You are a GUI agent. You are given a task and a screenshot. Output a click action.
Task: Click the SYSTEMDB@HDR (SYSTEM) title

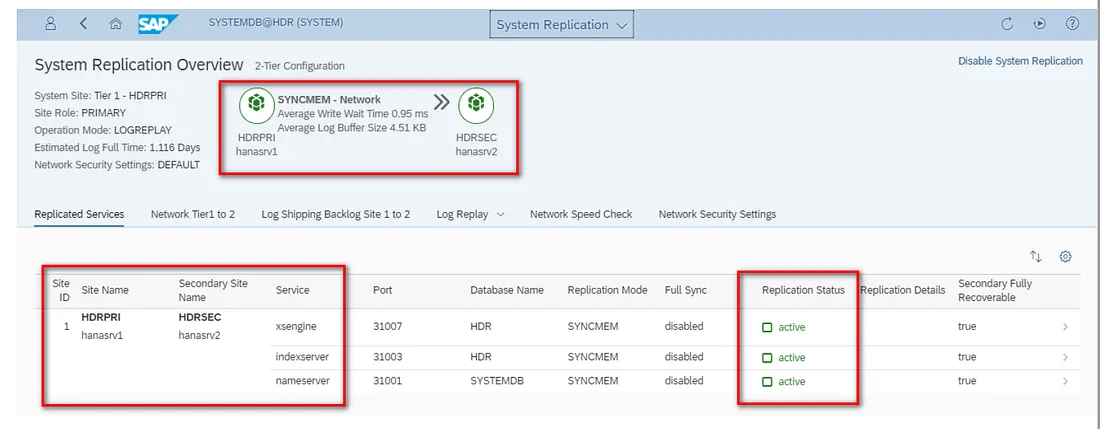[x=276, y=22]
